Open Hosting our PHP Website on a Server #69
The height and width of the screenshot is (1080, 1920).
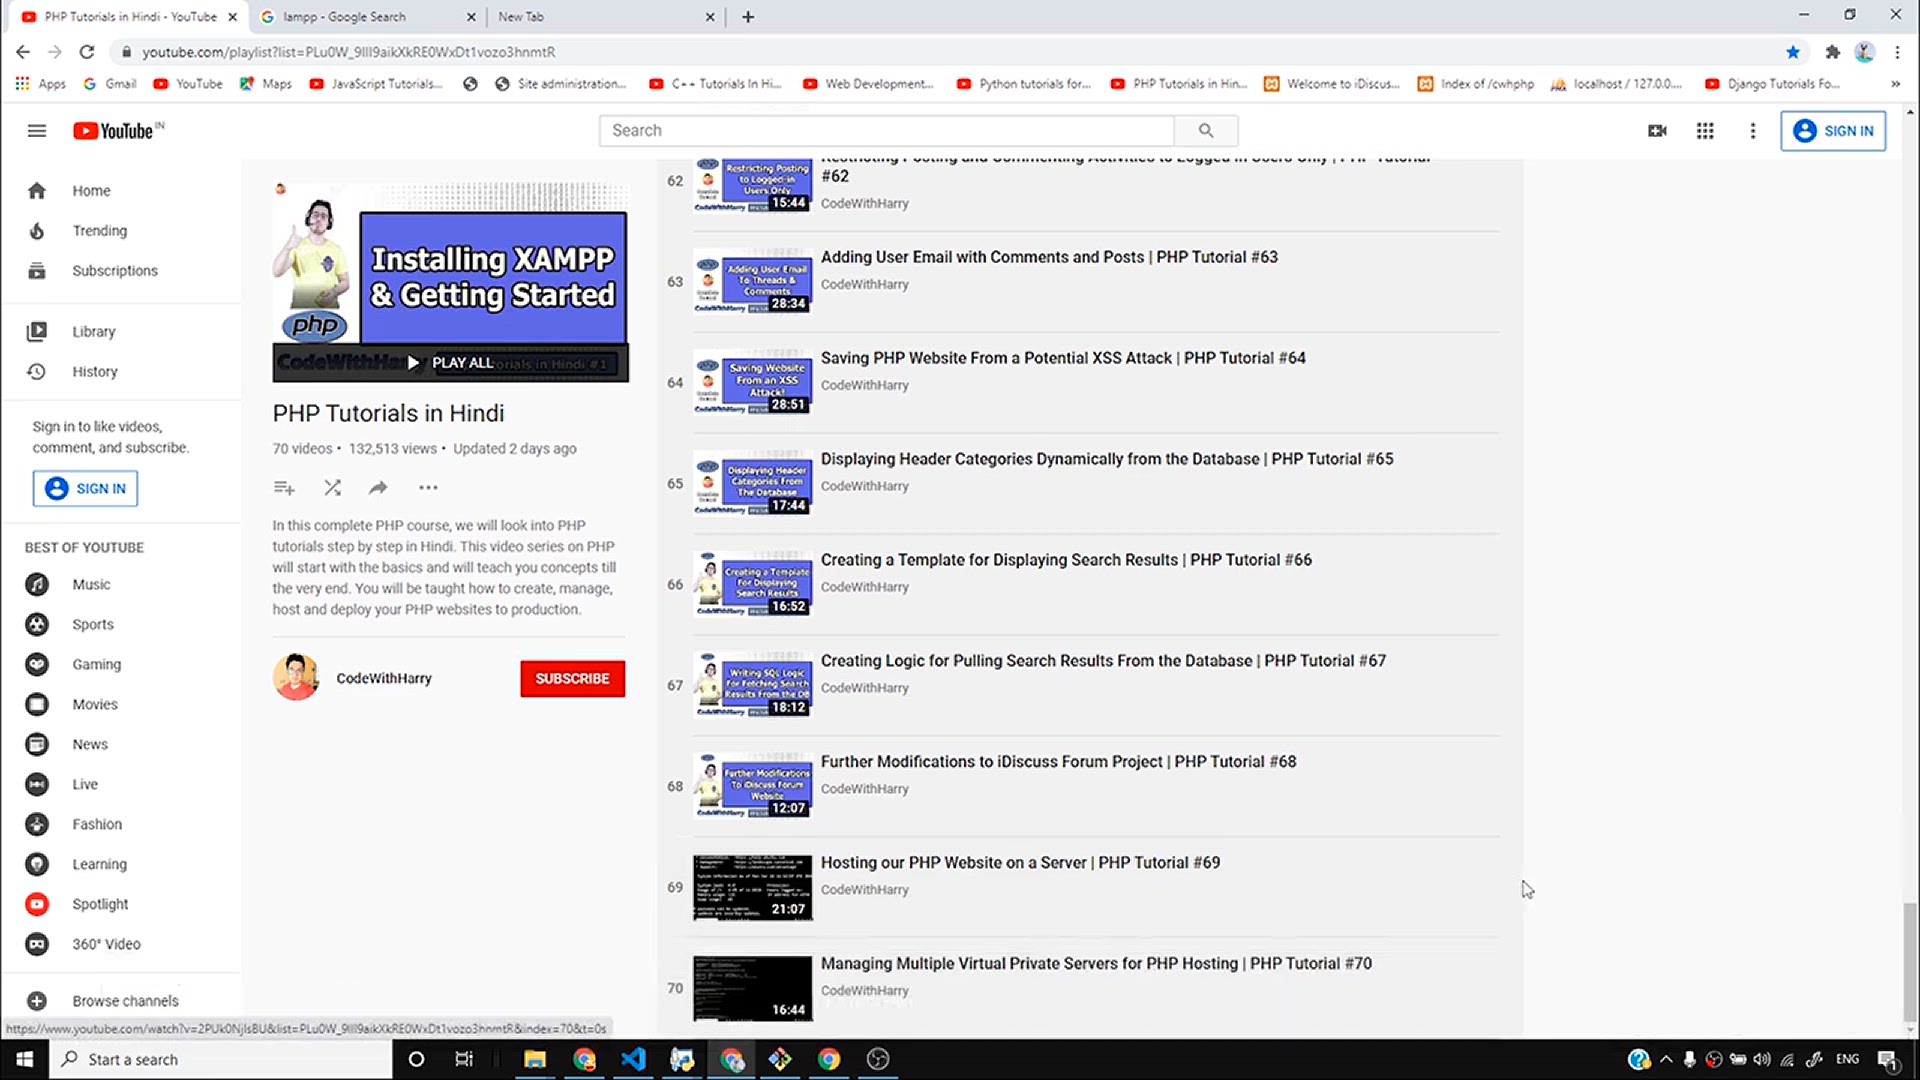click(1020, 863)
